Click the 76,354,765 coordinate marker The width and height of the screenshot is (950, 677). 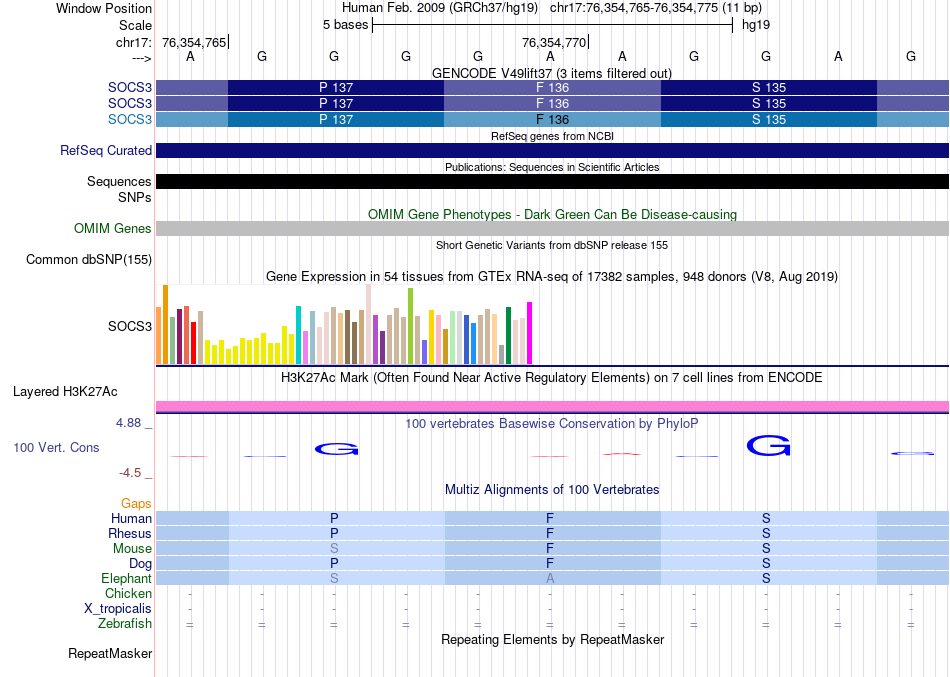pyautogui.click(x=194, y=42)
